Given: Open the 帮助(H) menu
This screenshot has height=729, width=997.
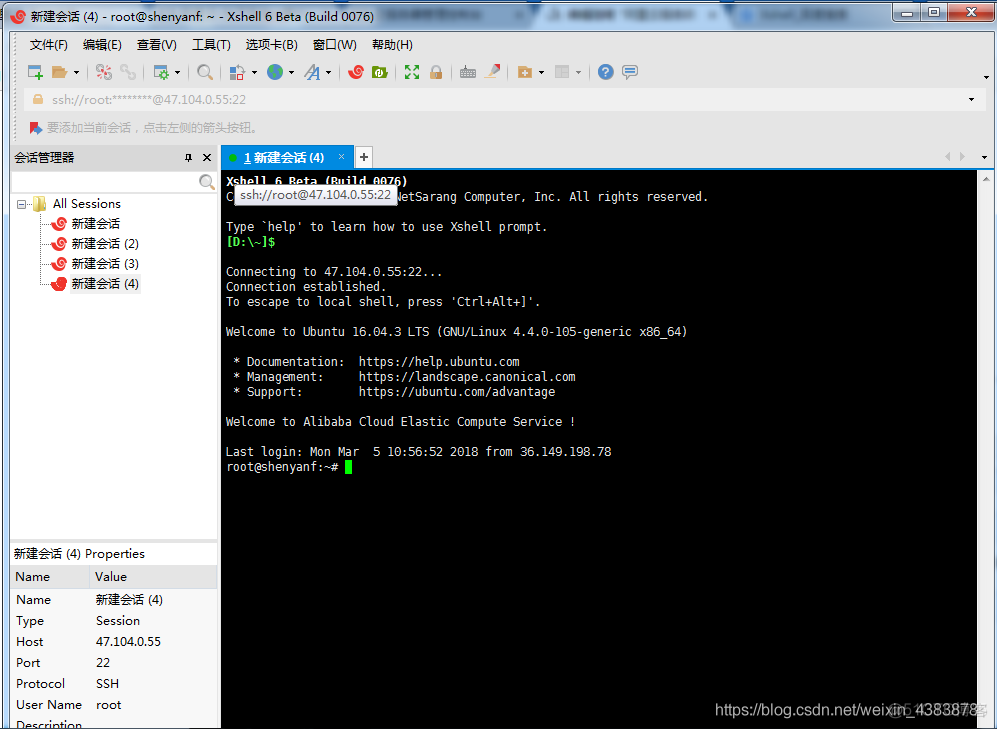Looking at the screenshot, I should click(392, 45).
